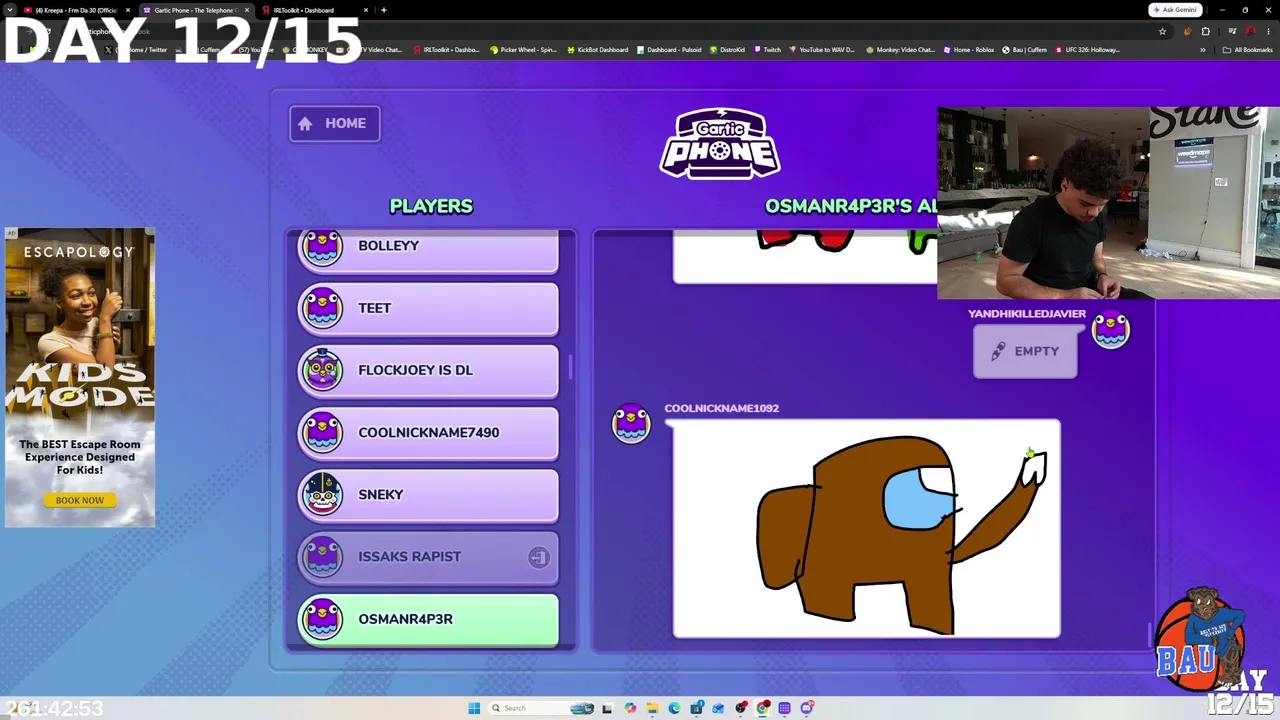Switch to the Kreepa YouTube browser tab
Viewport: 1280px width, 720px height.
coord(75,10)
